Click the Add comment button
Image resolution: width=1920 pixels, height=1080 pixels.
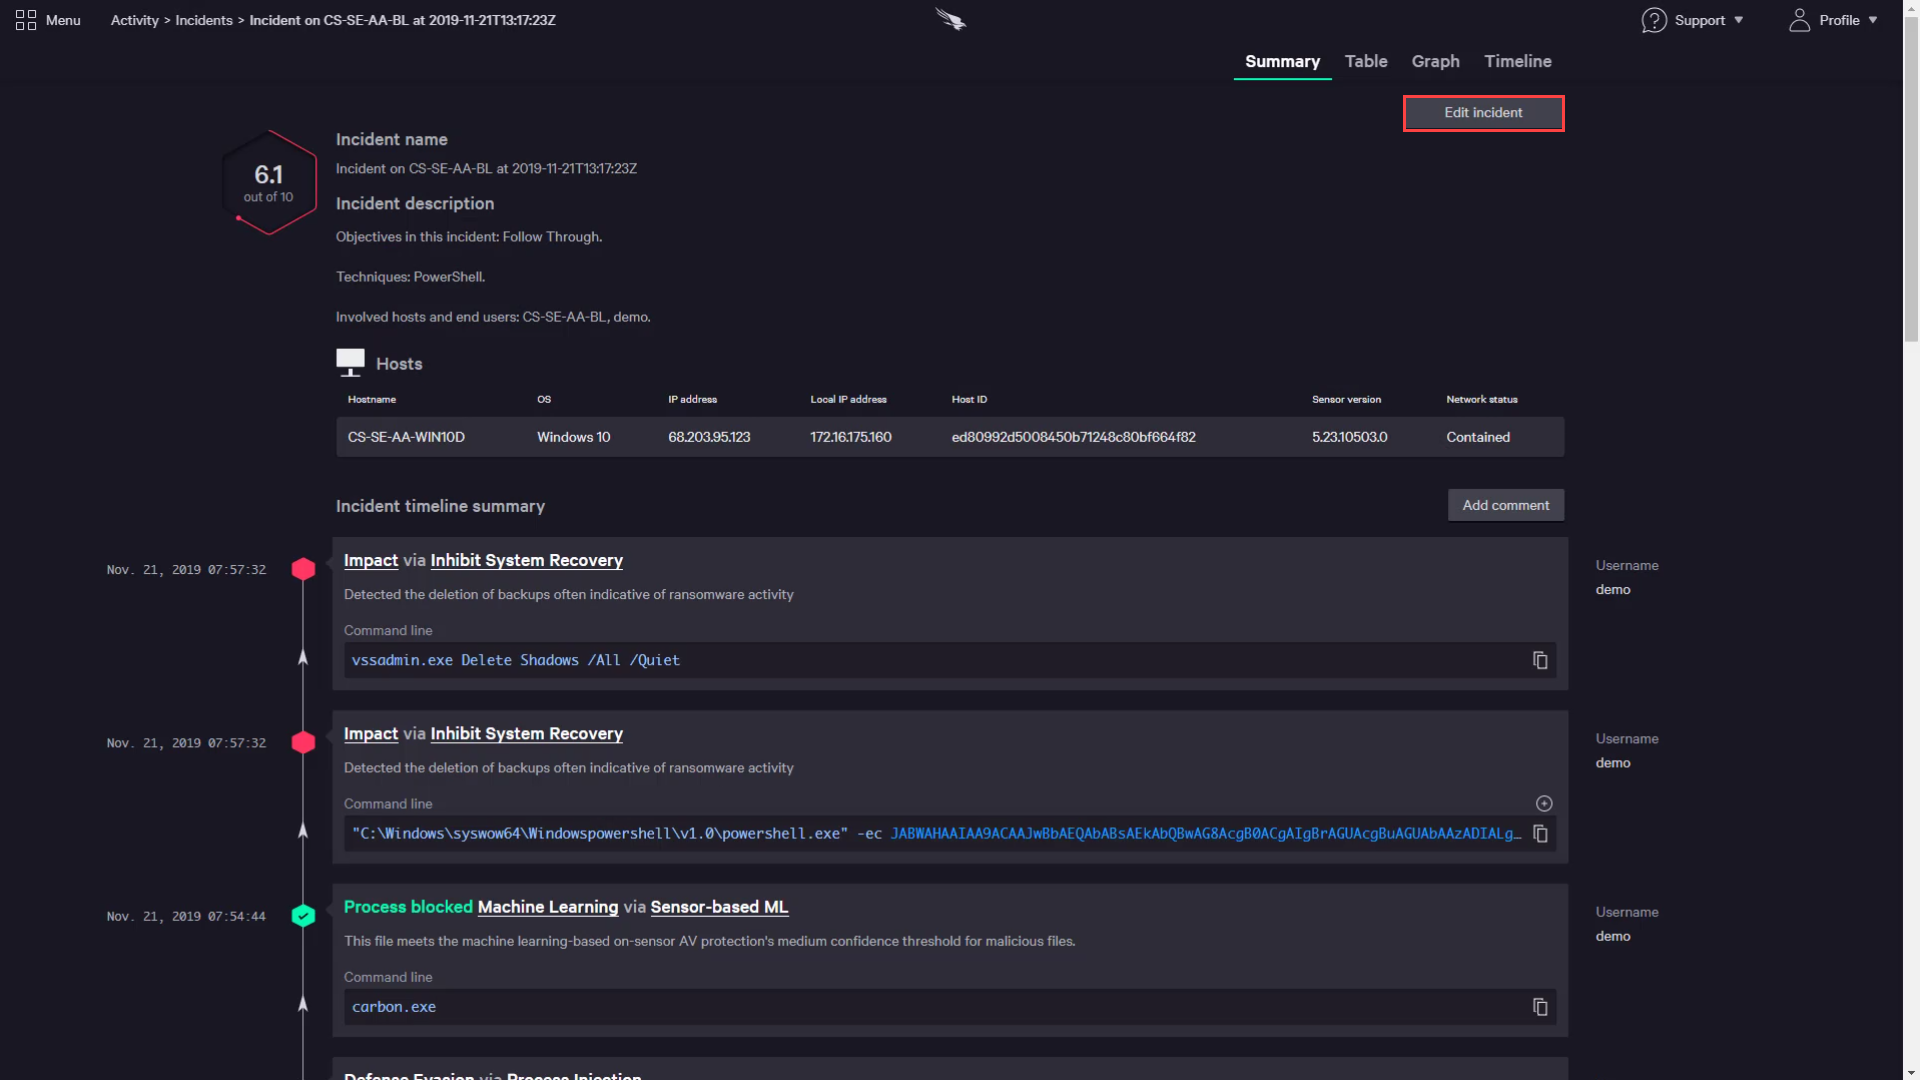point(1505,505)
